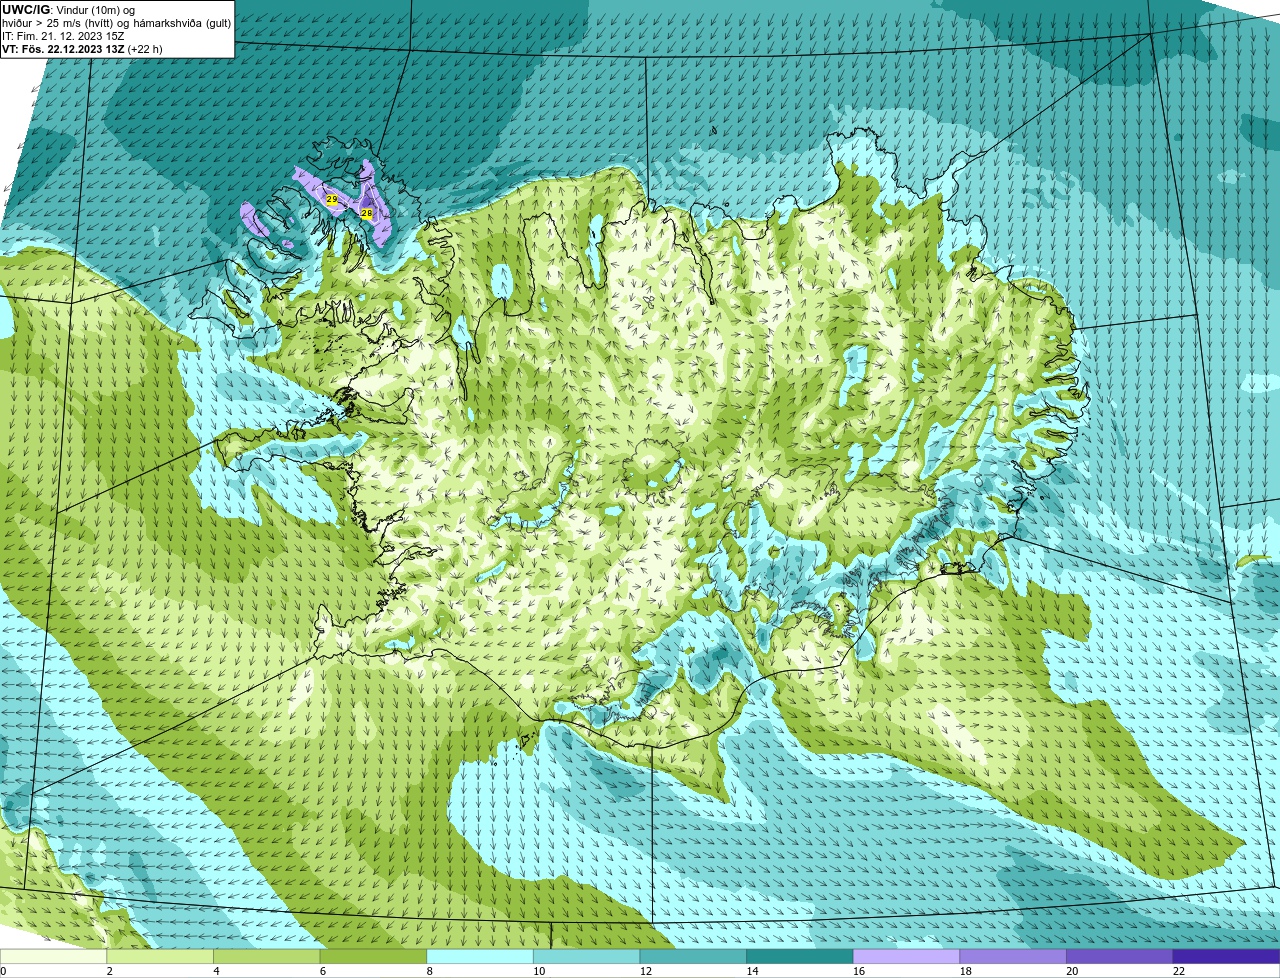
Task: Select the 14–16 m/s dark teal legend swatch
Action: pyautogui.click(x=800, y=956)
